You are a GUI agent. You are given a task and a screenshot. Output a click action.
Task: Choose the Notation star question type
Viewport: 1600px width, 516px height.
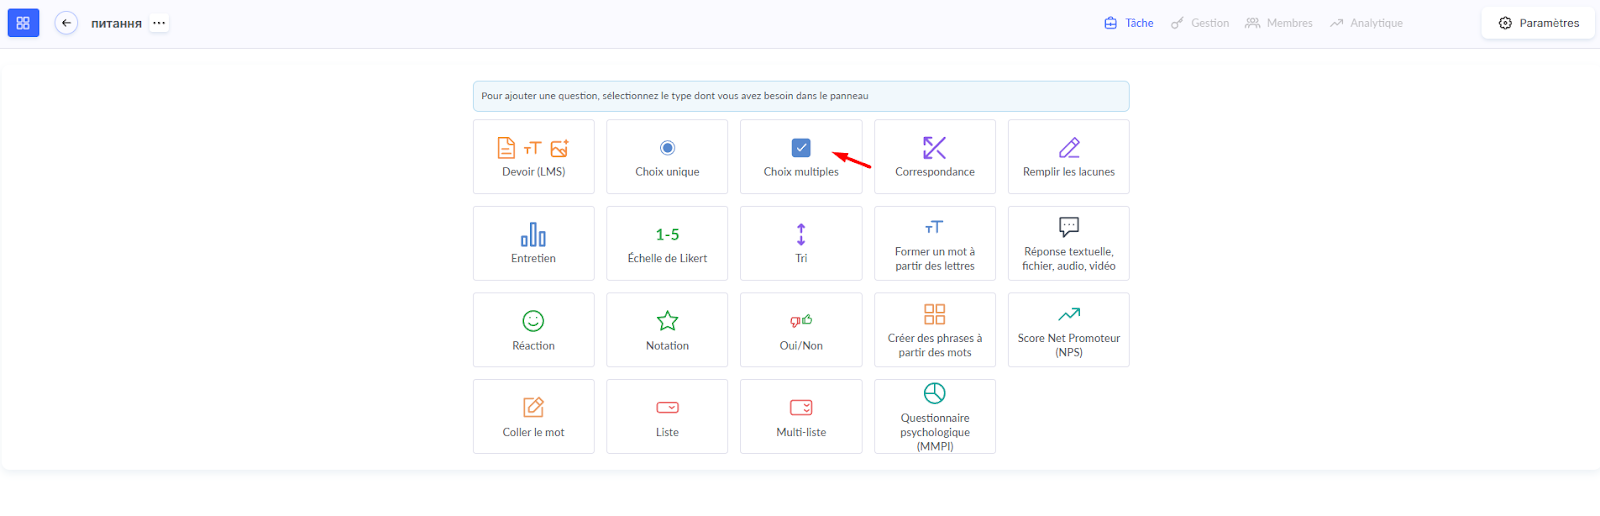tap(667, 330)
